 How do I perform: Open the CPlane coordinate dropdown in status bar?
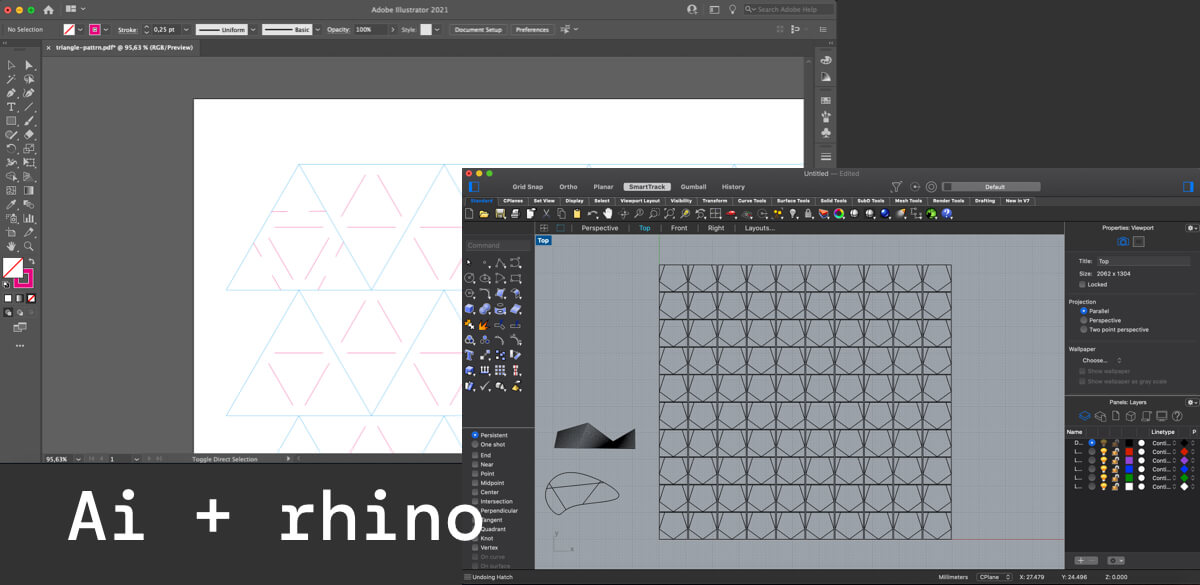[995, 577]
